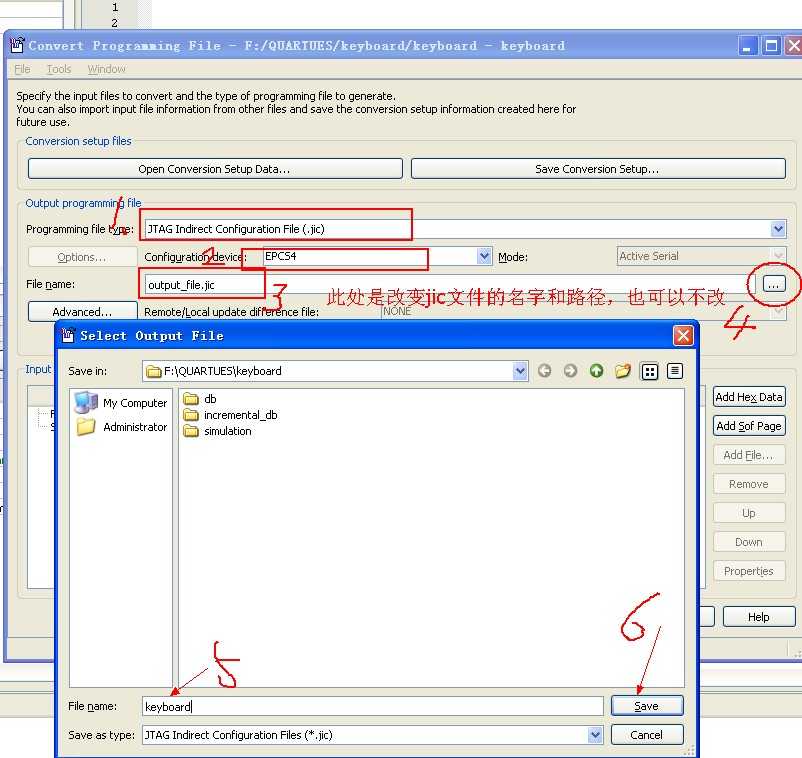Create a new folder in the save dialog
Viewport: 802px width, 758px height.
[x=622, y=371]
